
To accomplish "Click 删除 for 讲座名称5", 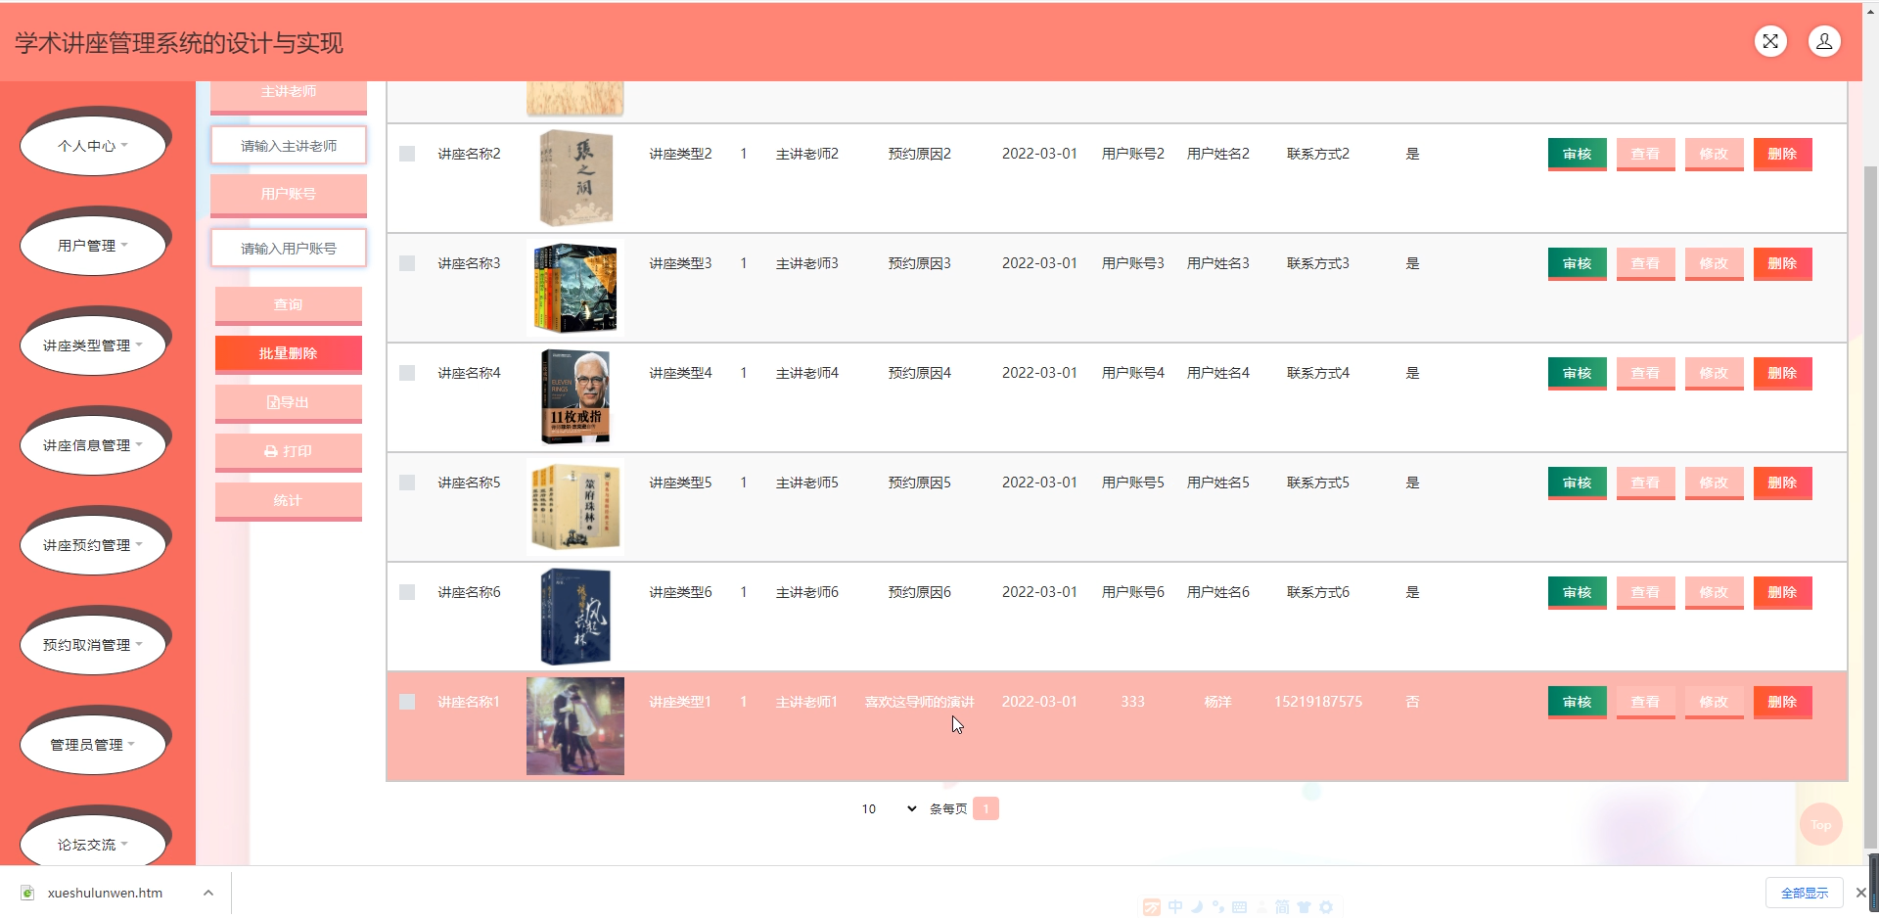I will point(1782,483).
